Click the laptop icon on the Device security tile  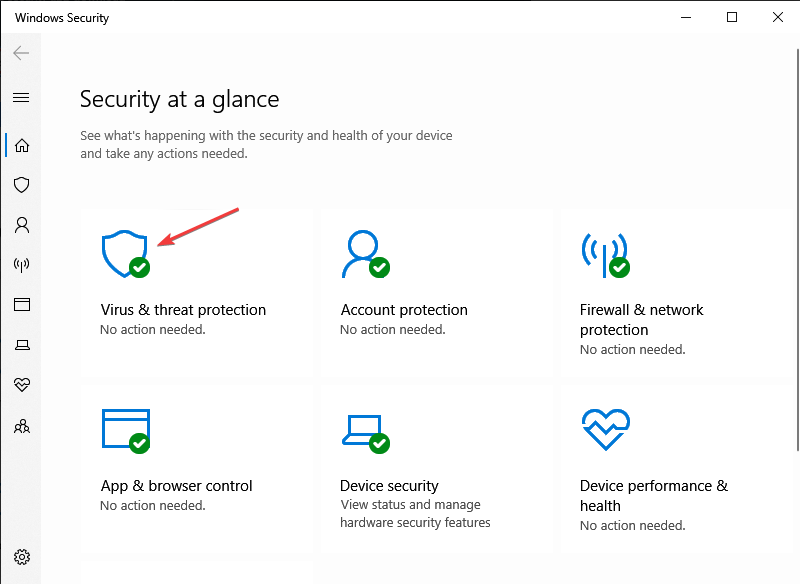point(365,428)
